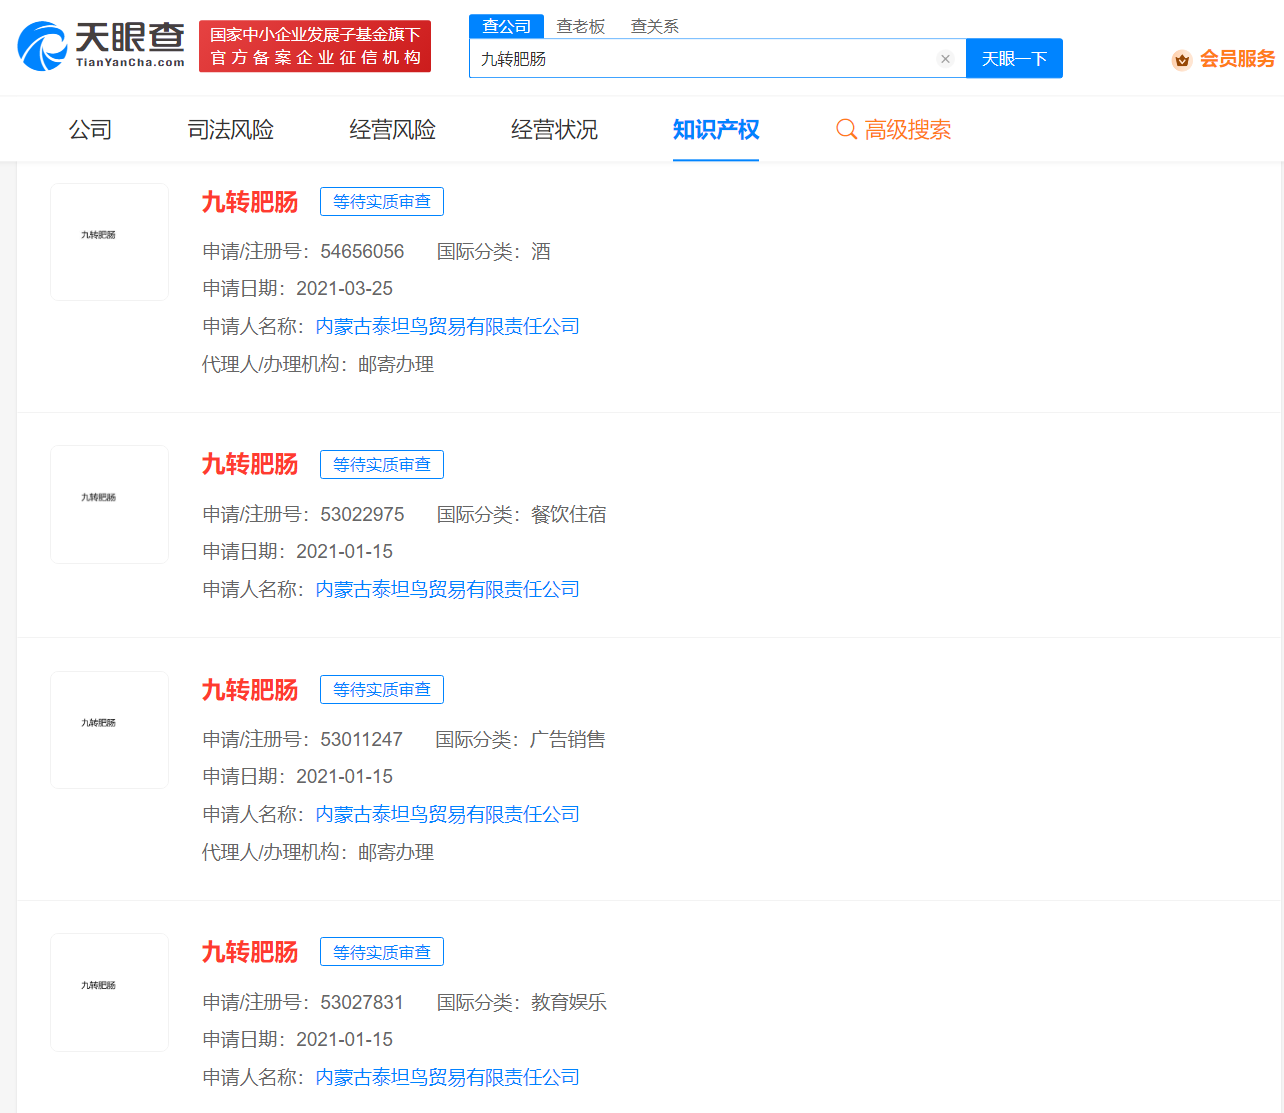The height and width of the screenshot is (1113, 1284).
Task: Select registration number 54656056 text
Action: pos(362,252)
